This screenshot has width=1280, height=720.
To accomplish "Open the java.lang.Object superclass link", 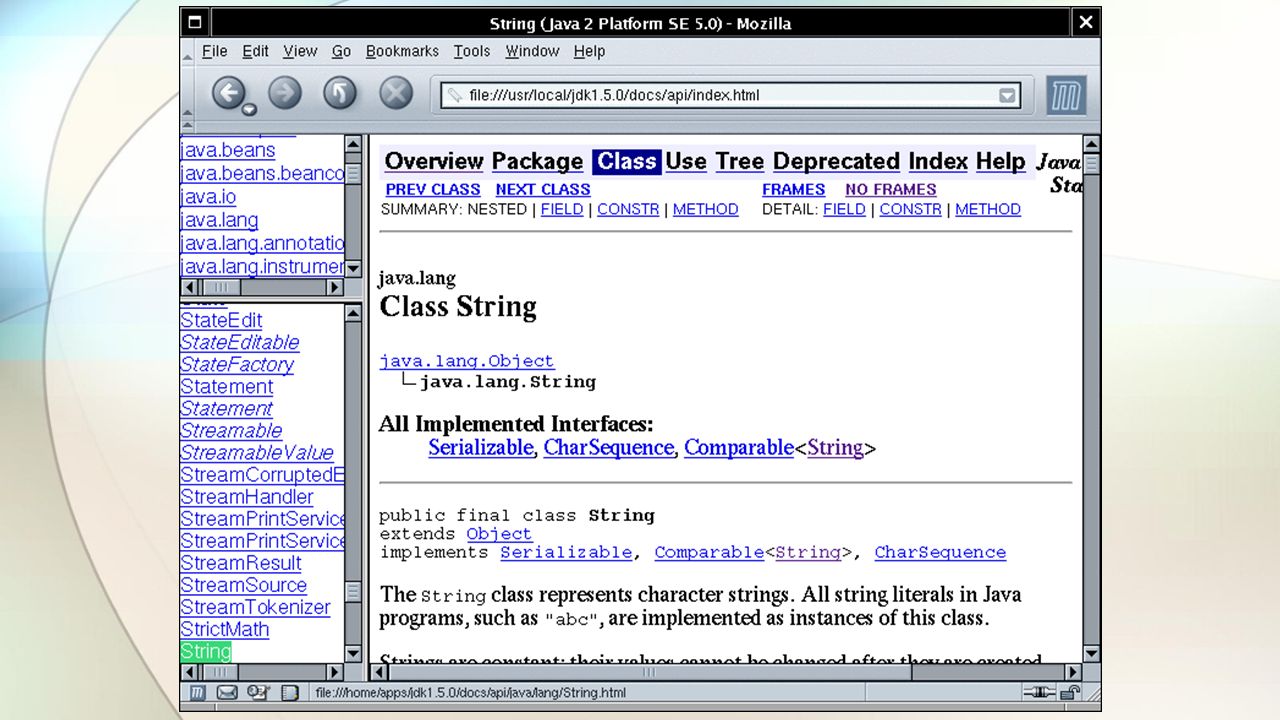I will 466,361.
